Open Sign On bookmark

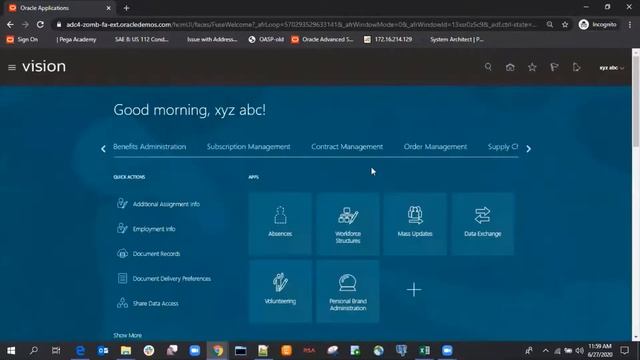22,39
